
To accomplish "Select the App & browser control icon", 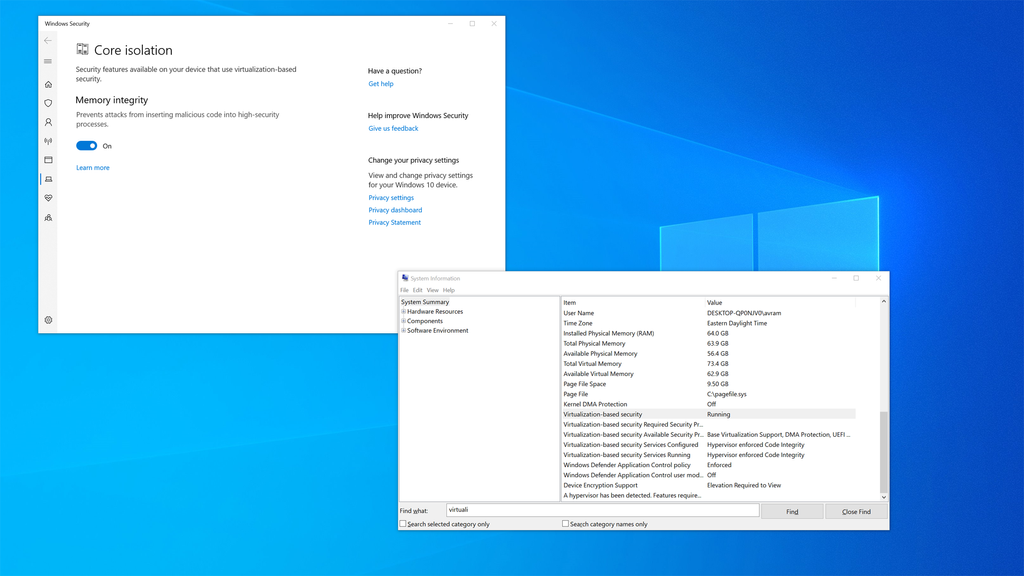I will [x=47, y=160].
